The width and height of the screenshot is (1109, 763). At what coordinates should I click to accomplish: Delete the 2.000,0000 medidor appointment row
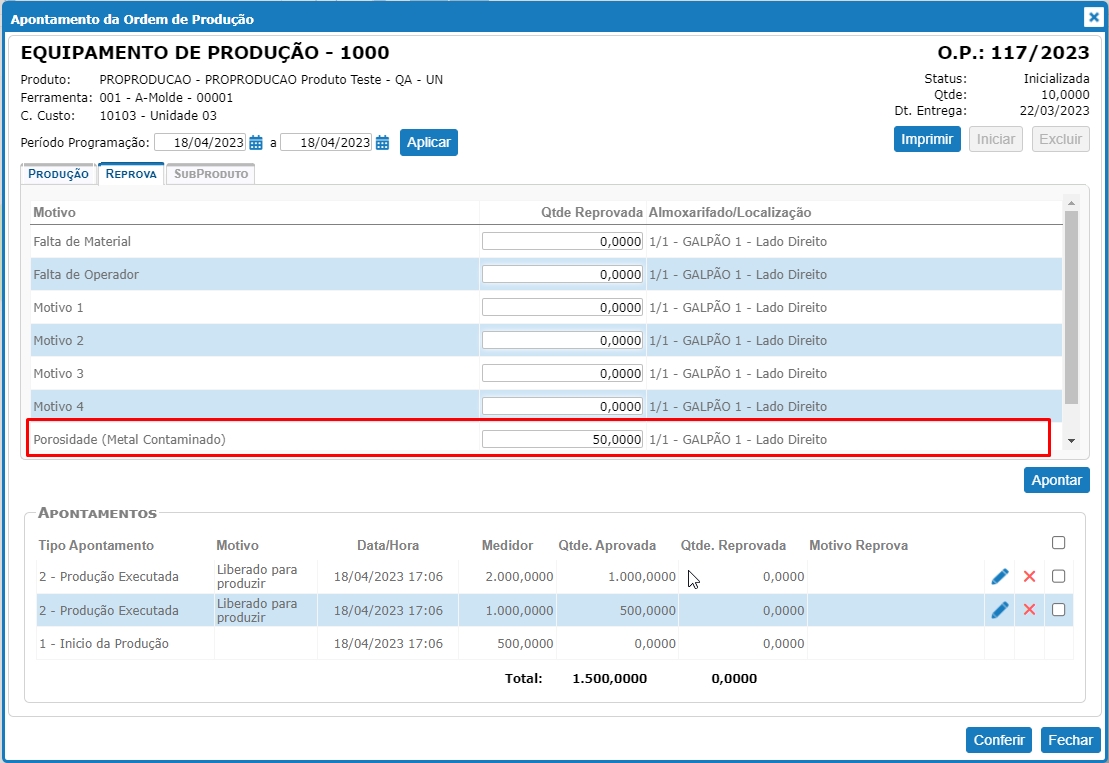point(1029,576)
